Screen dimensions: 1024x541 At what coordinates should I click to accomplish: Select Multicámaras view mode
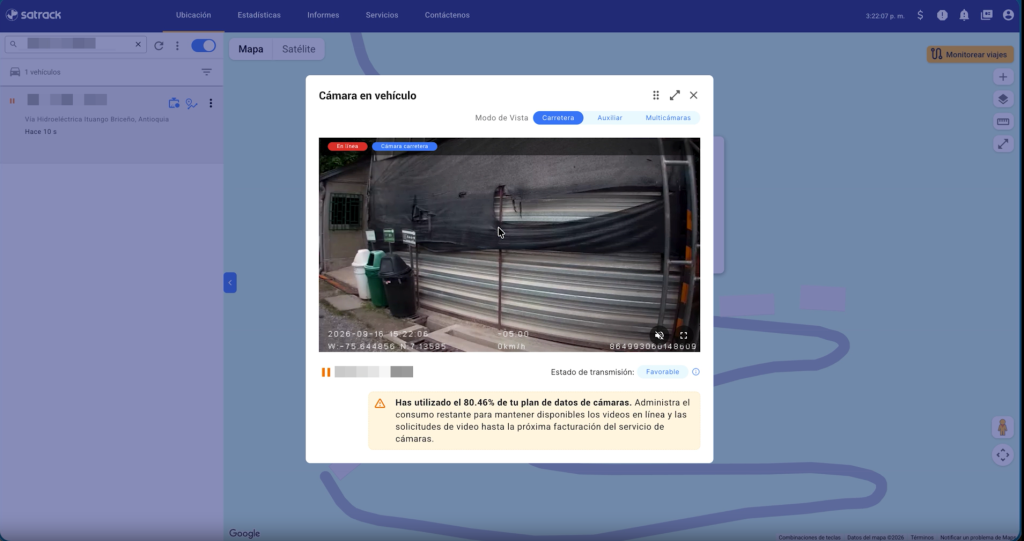pos(667,118)
